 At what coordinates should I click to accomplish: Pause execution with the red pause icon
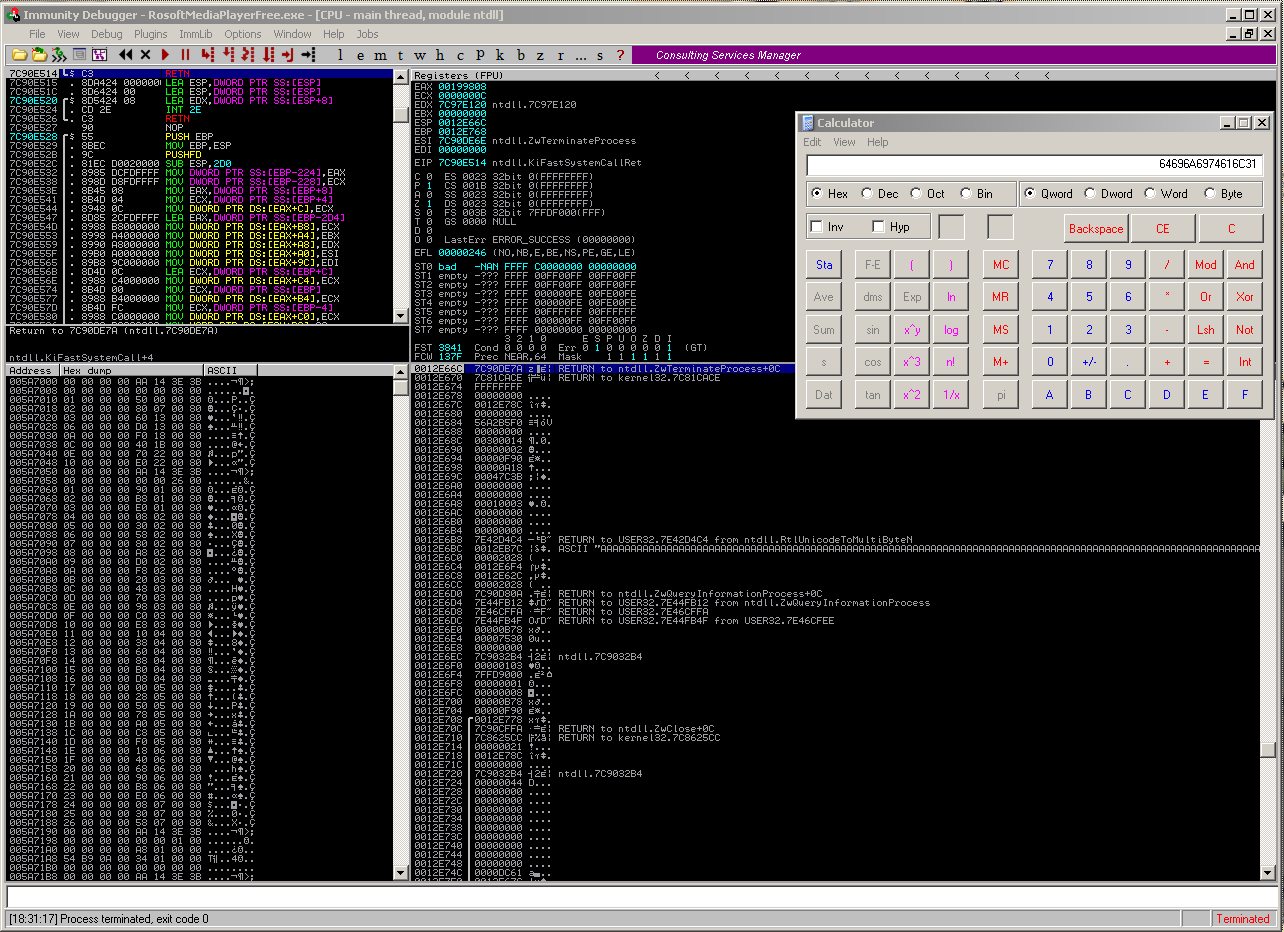point(185,54)
